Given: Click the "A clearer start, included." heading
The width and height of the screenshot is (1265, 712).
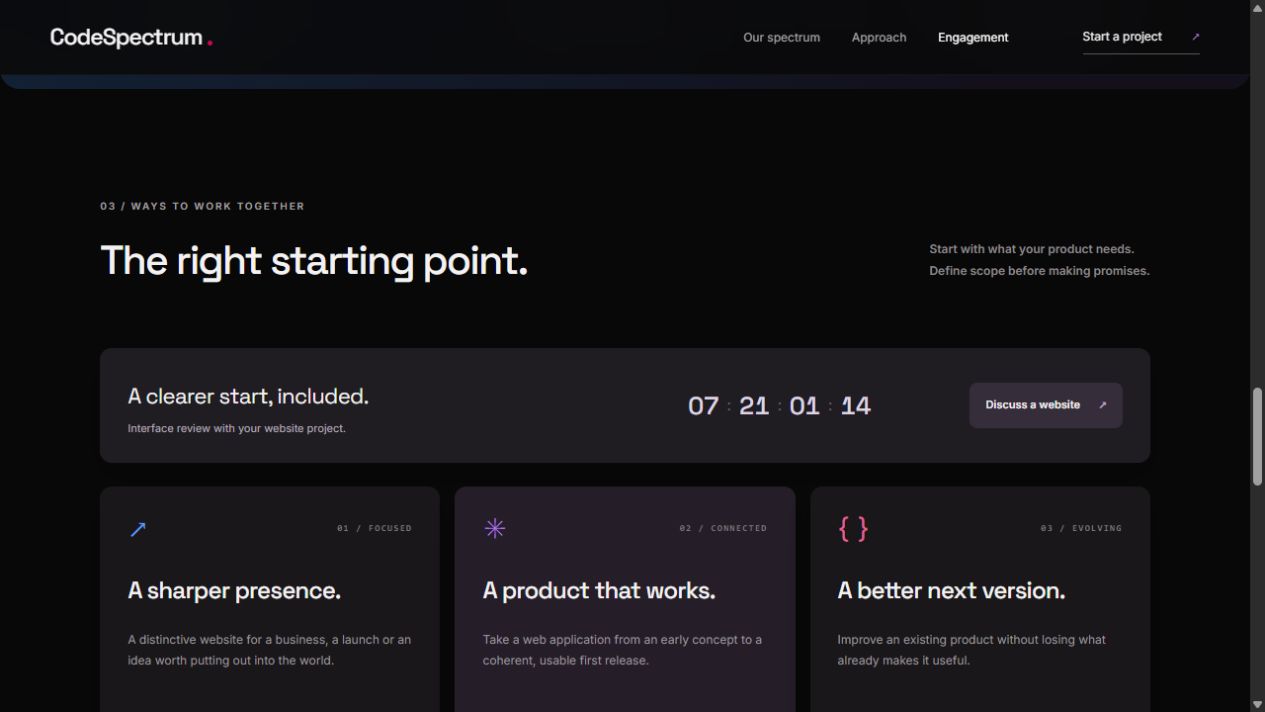Looking at the screenshot, I should 248,397.
